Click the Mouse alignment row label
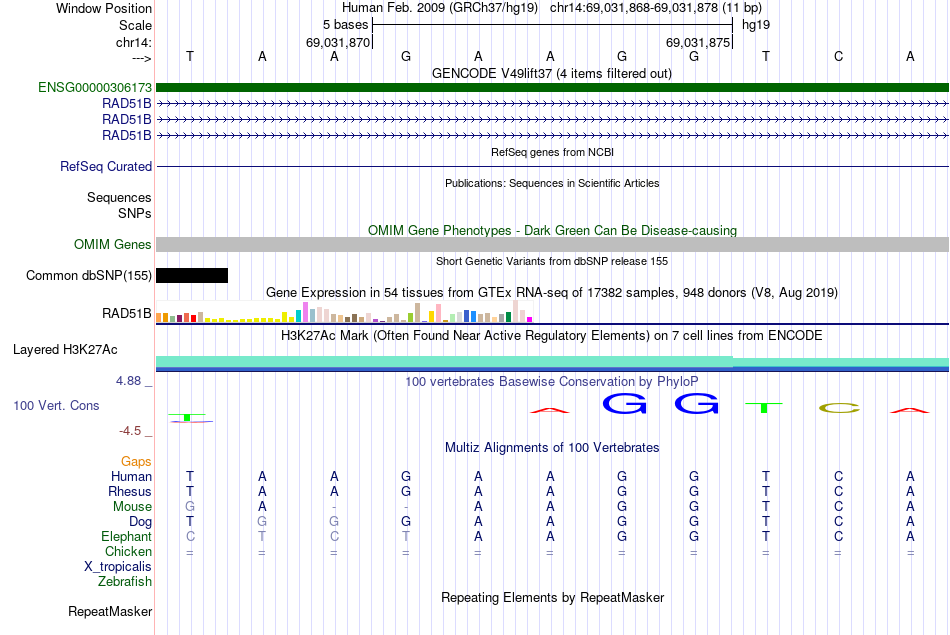 132,507
